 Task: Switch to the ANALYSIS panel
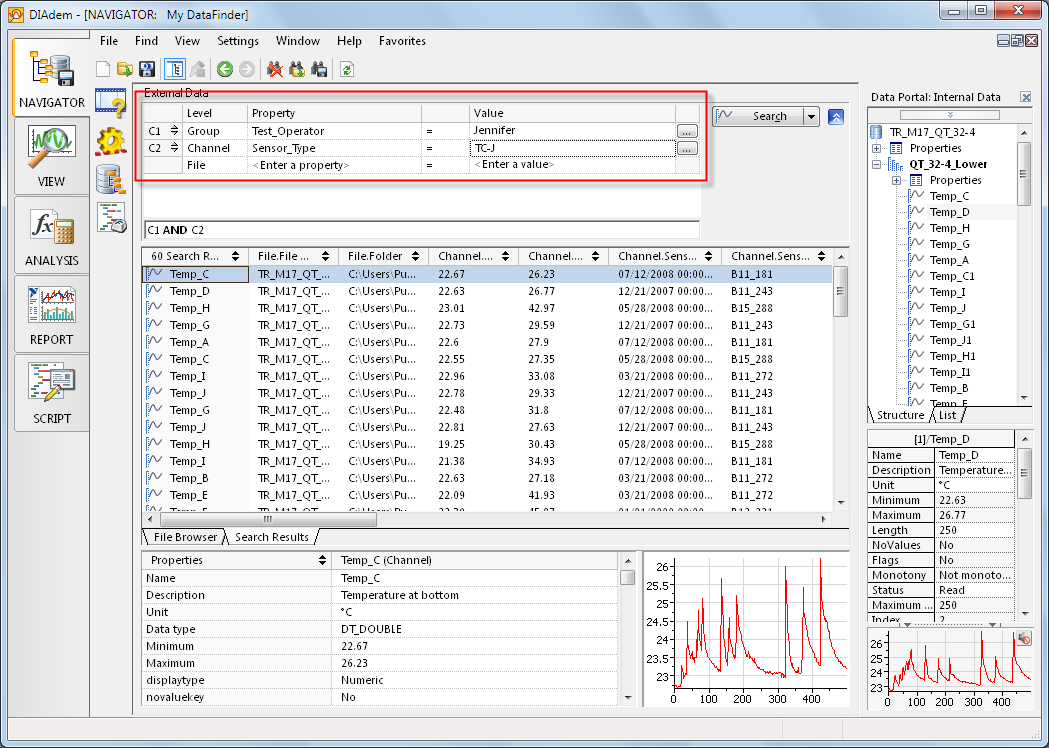pyautogui.click(x=51, y=234)
